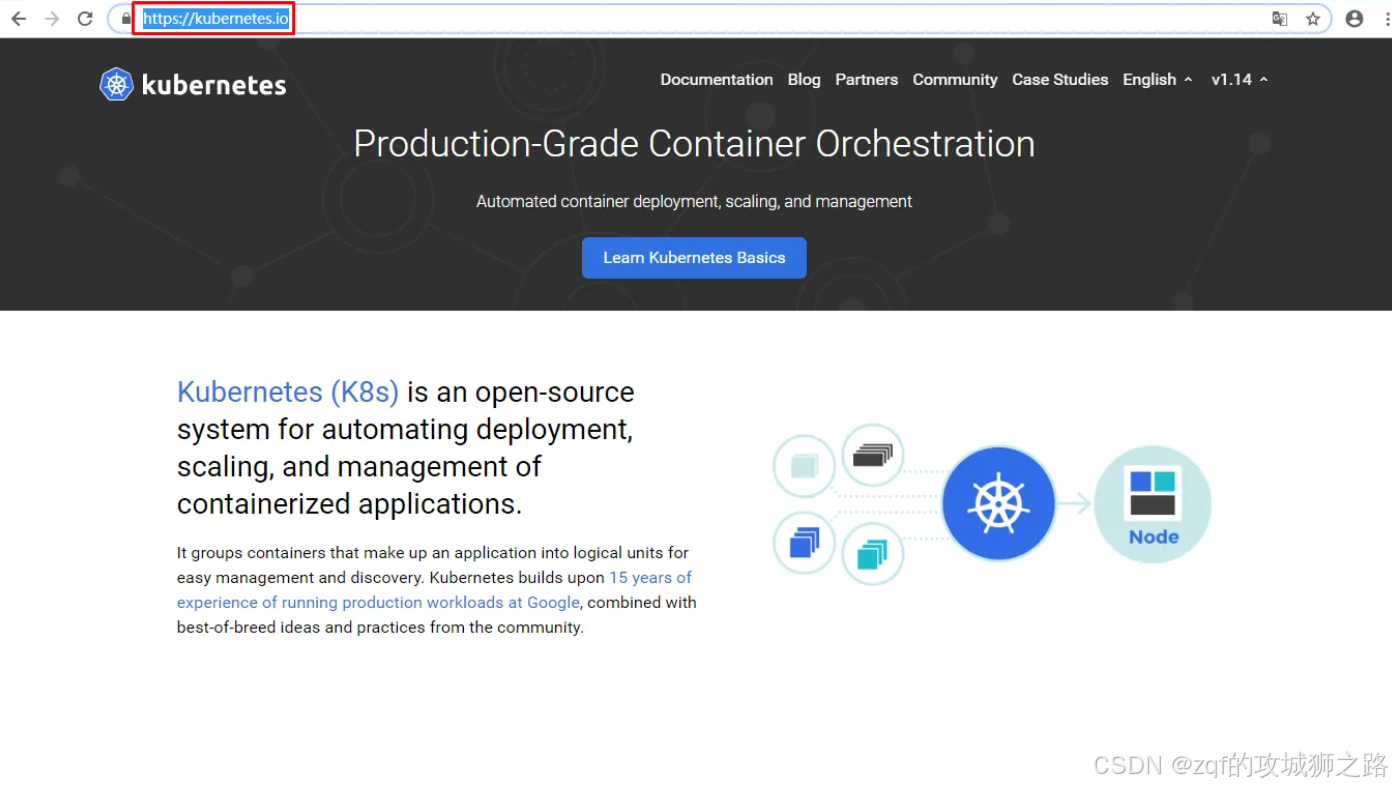Click the translate page icon
1392x788 pixels.
click(x=1279, y=19)
